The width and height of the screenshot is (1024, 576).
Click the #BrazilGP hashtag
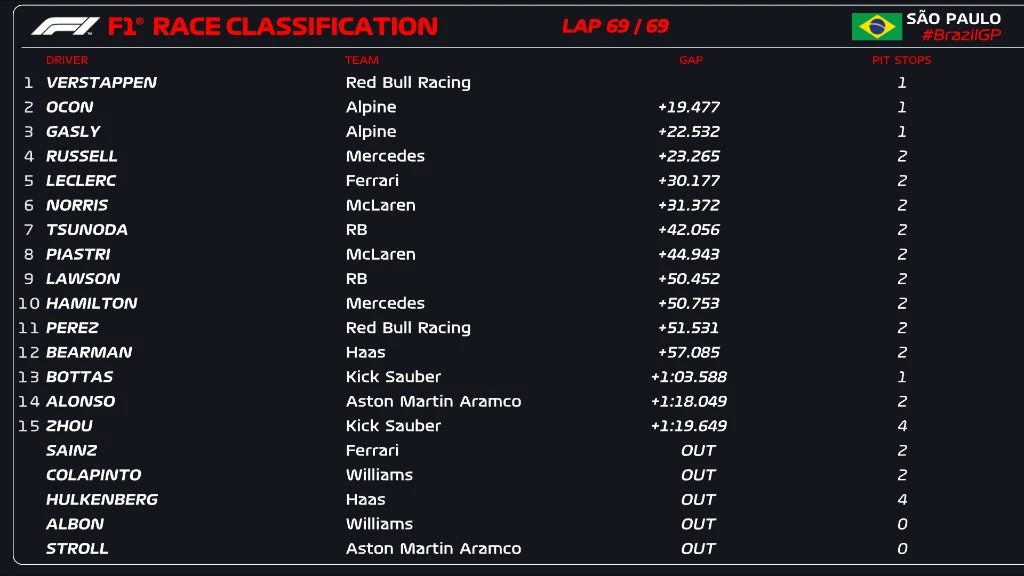[960, 36]
